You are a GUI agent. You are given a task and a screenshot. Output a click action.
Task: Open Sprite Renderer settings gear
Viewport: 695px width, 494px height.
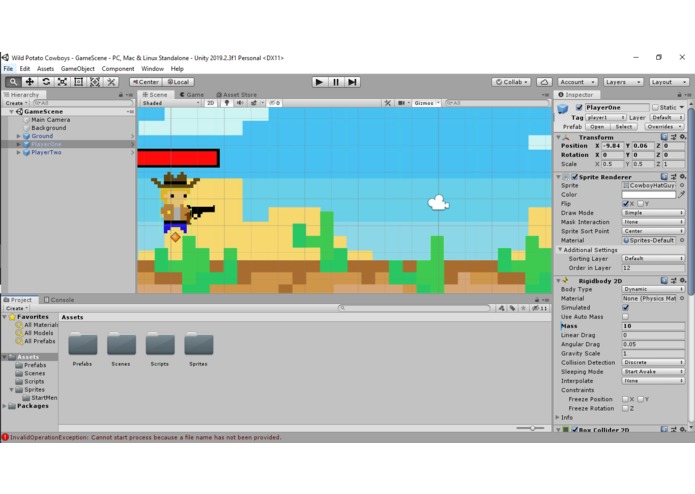683,176
